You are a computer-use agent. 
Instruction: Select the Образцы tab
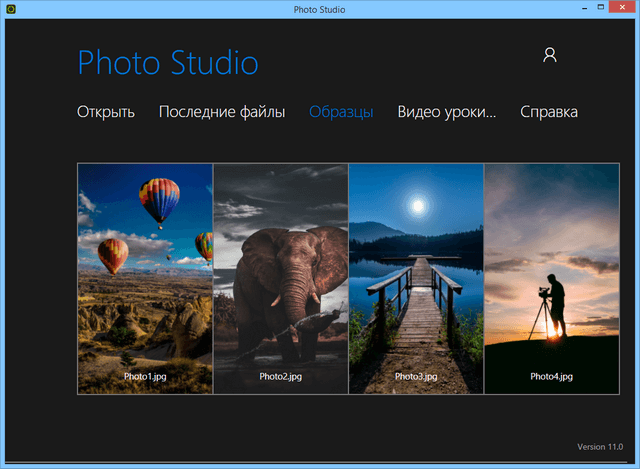coord(341,112)
